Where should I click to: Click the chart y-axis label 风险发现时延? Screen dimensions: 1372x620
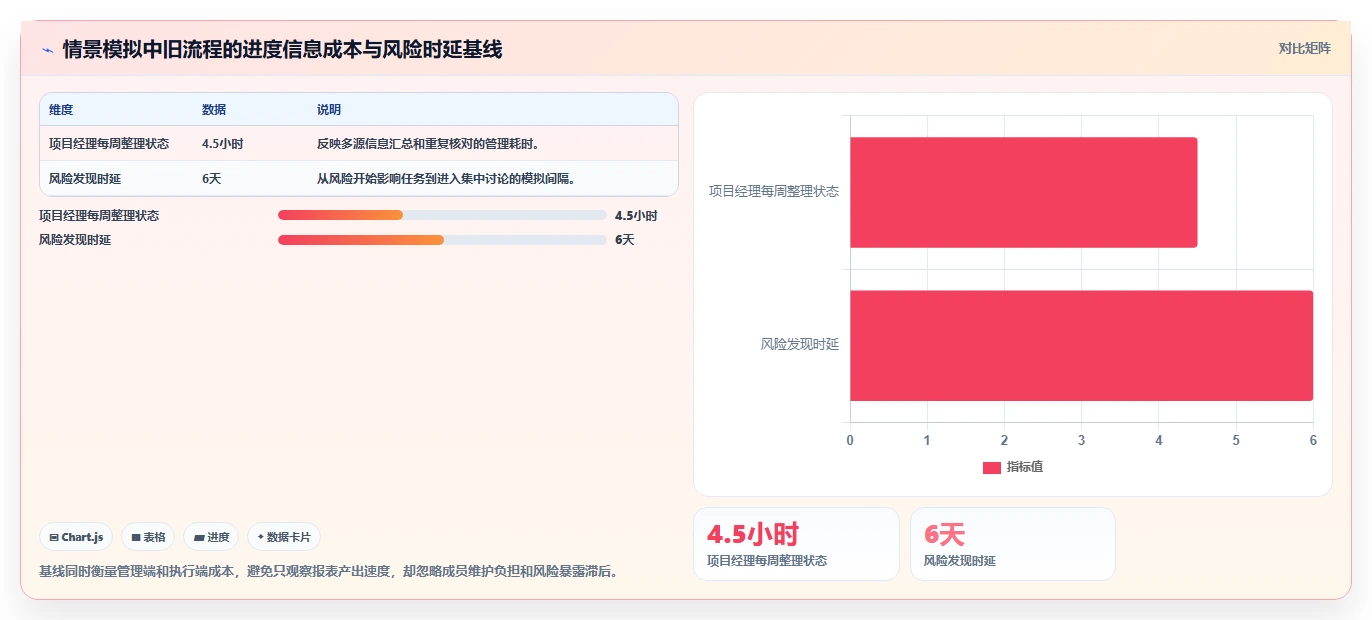tap(800, 344)
